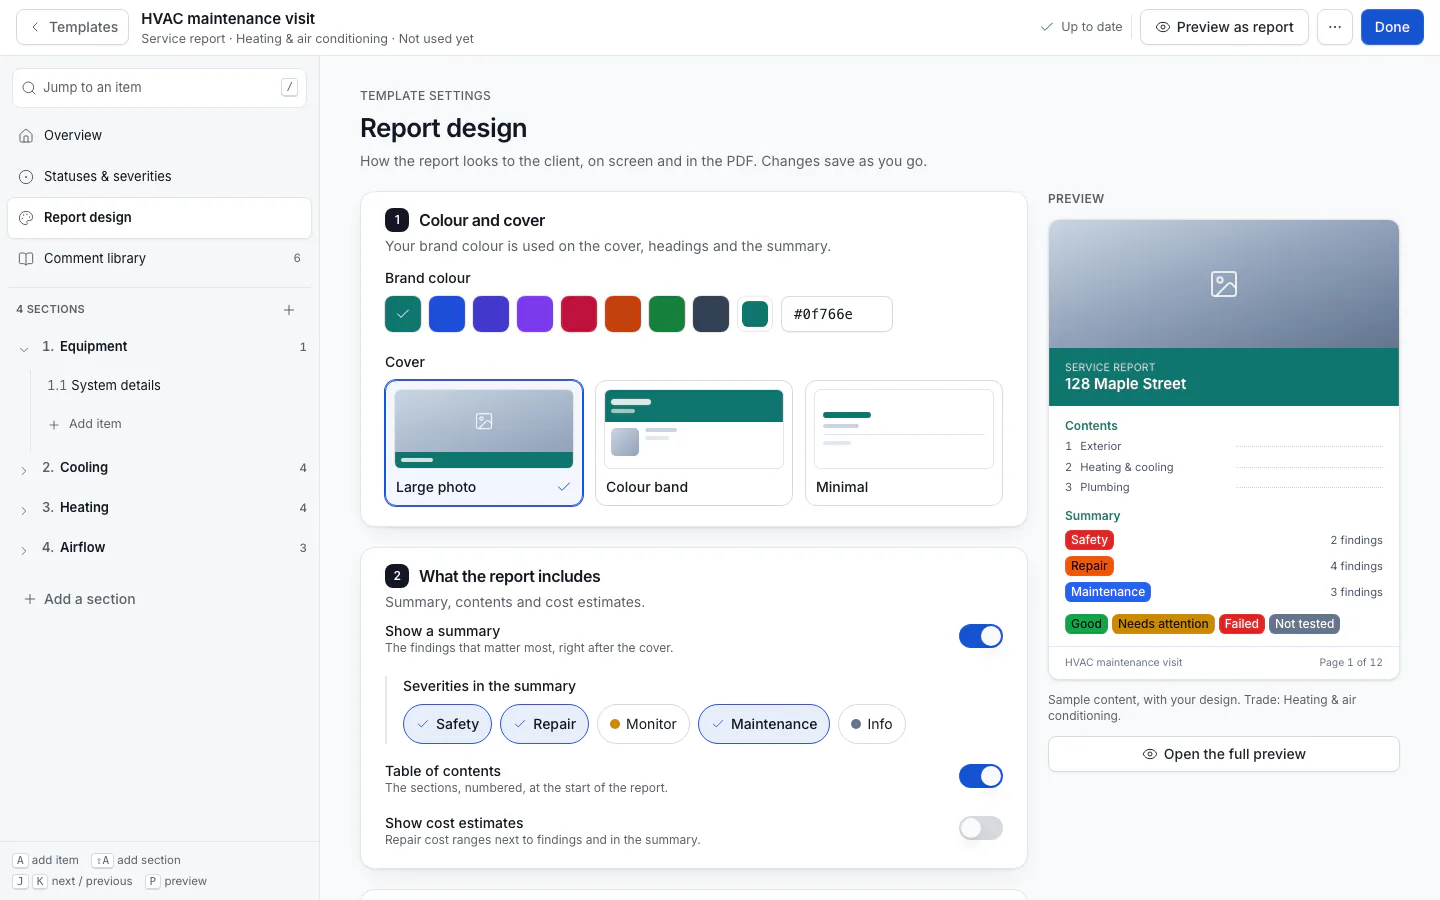This screenshot has width=1440, height=900.
Task: Select Report design in sidebar
Action: pos(160,218)
